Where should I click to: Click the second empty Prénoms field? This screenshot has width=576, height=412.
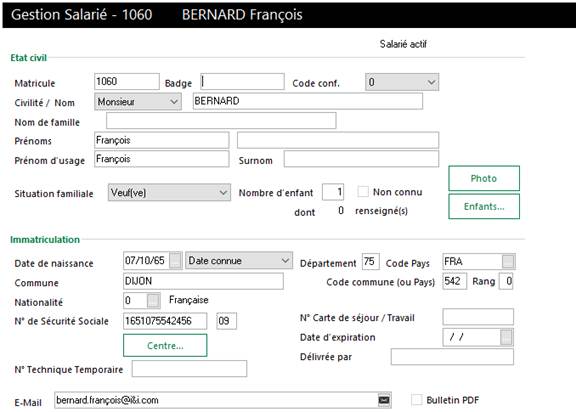point(338,140)
